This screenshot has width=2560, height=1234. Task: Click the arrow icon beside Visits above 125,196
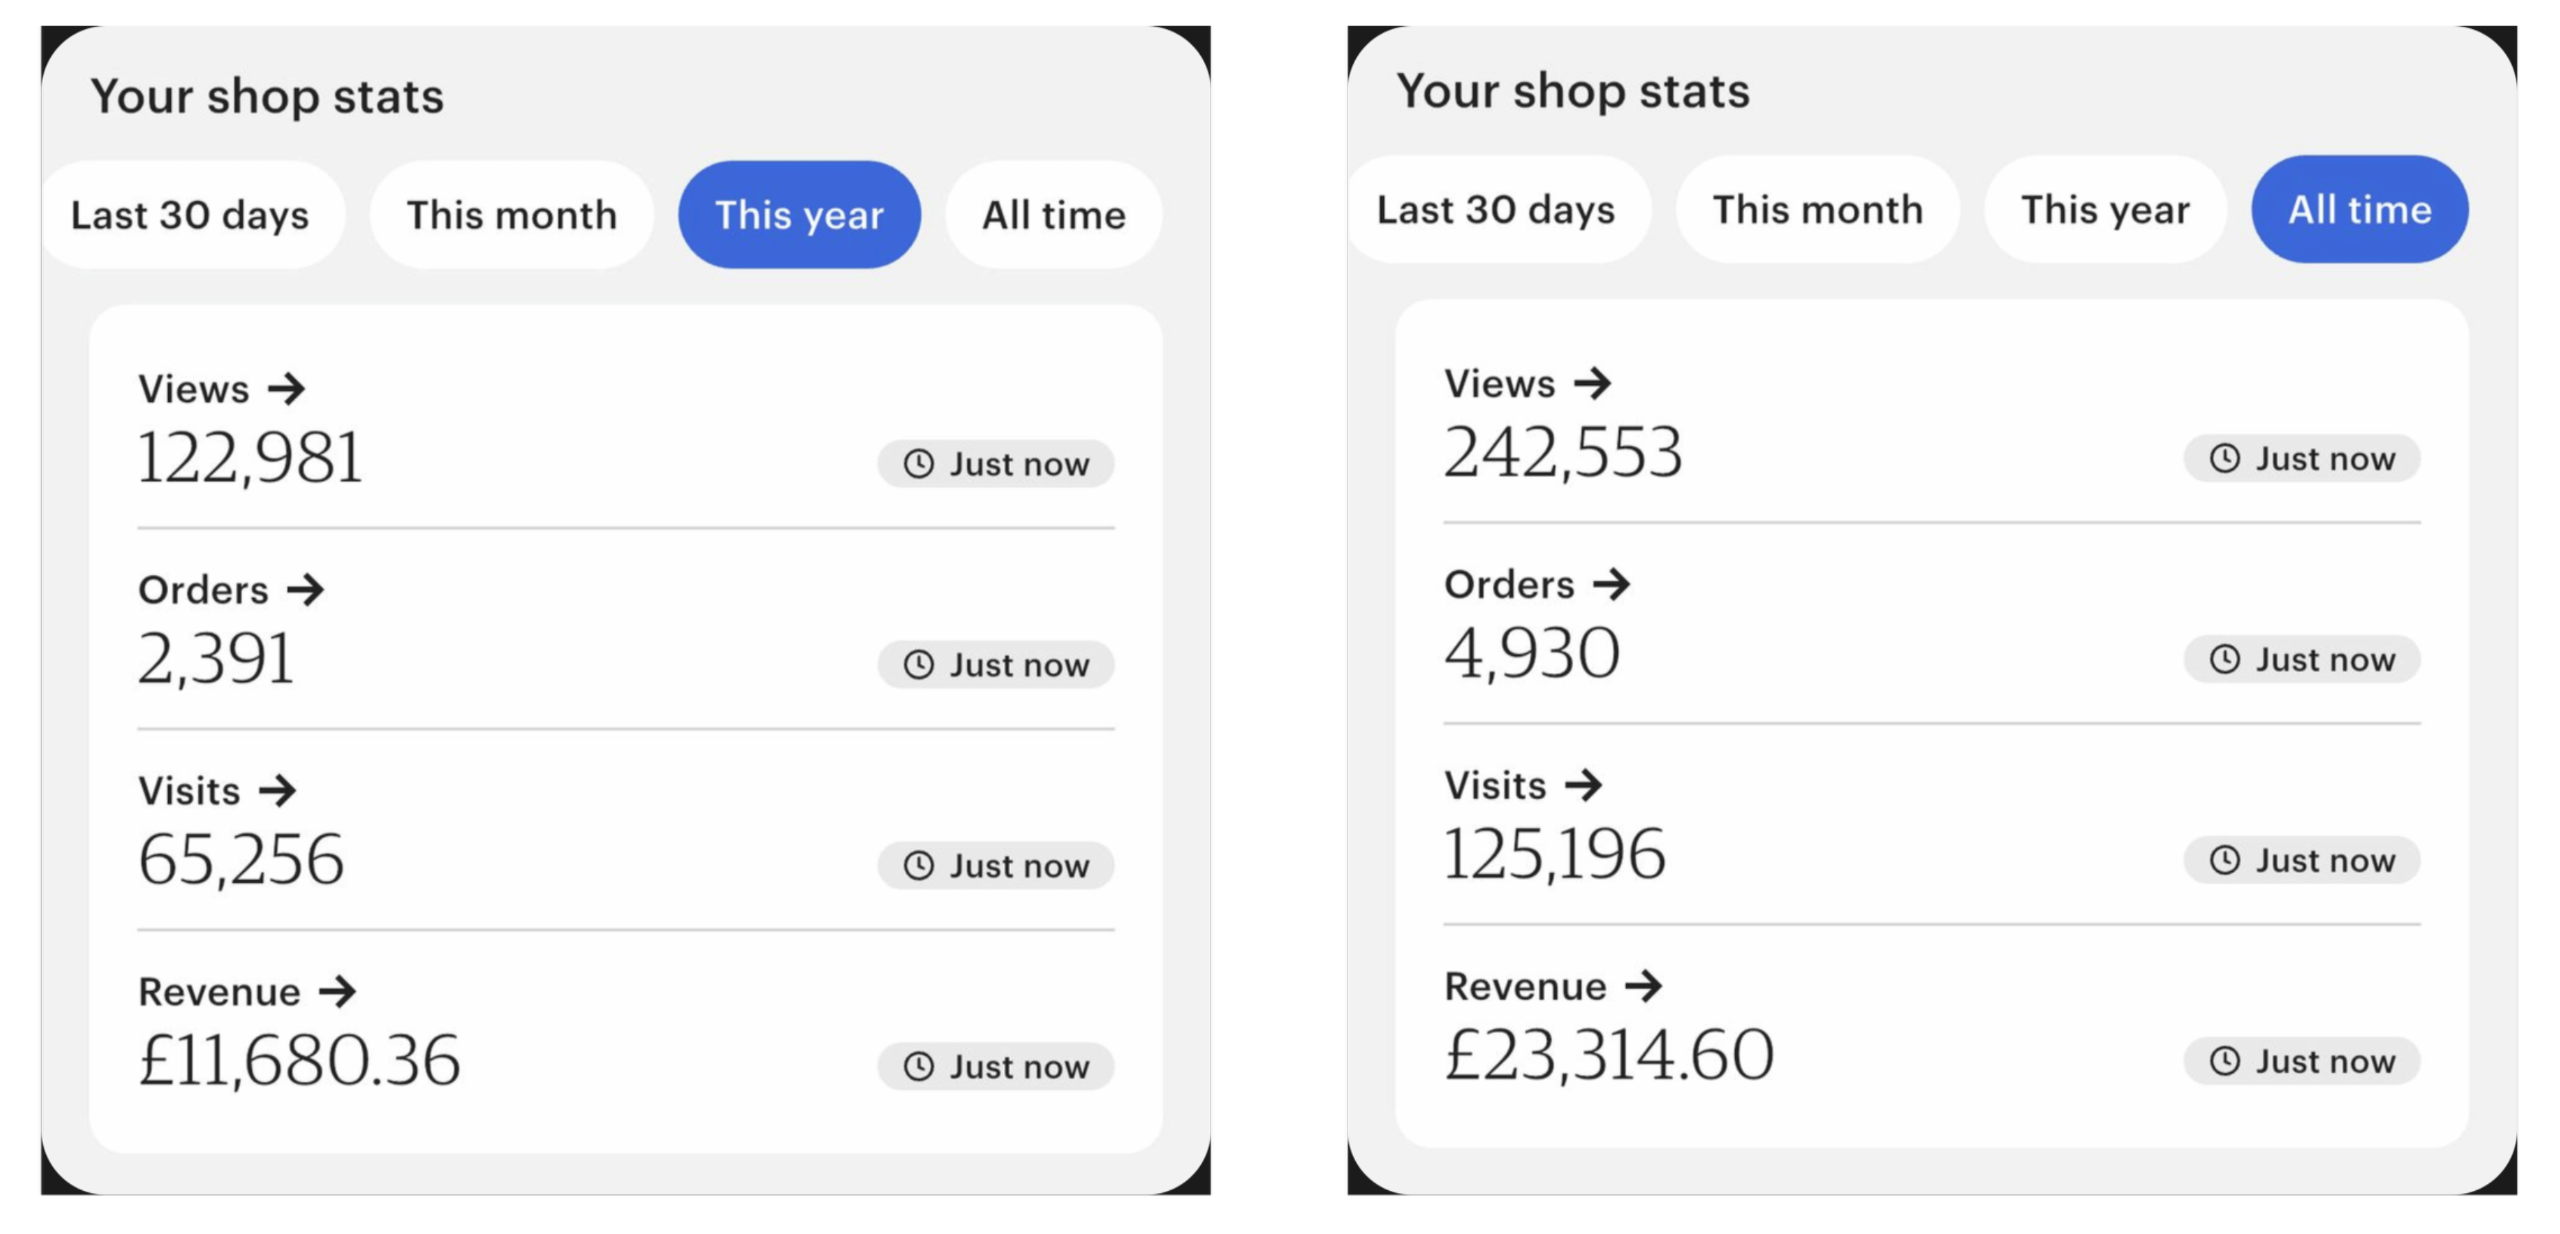(x=1583, y=785)
